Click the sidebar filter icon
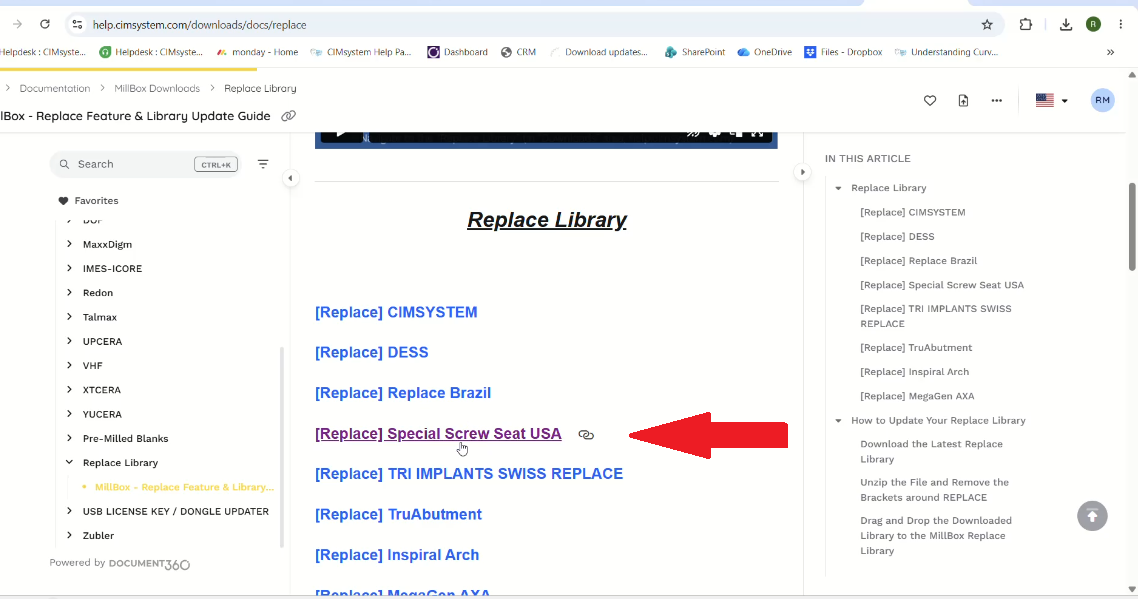The width and height of the screenshot is (1138, 599). point(263,164)
